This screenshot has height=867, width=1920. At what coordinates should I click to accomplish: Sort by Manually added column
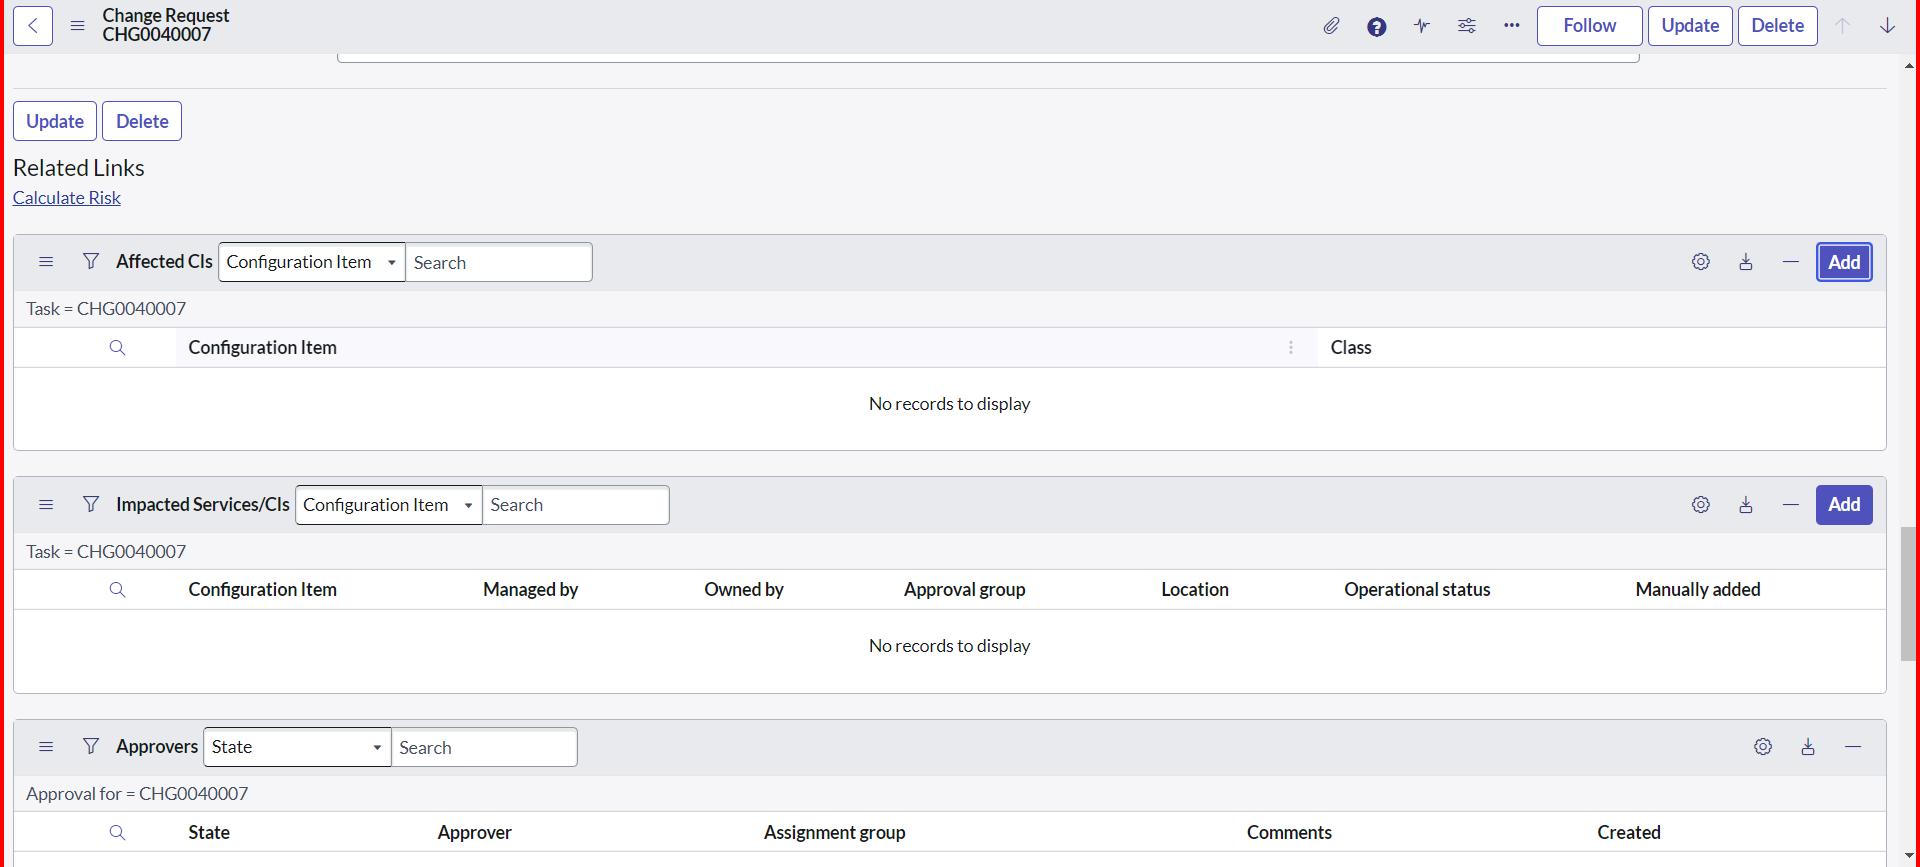pyautogui.click(x=1698, y=590)
